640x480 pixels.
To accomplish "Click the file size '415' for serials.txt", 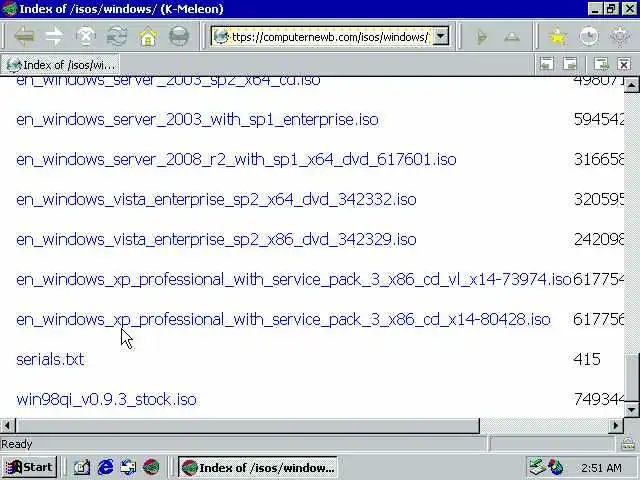I will point(587,360).
